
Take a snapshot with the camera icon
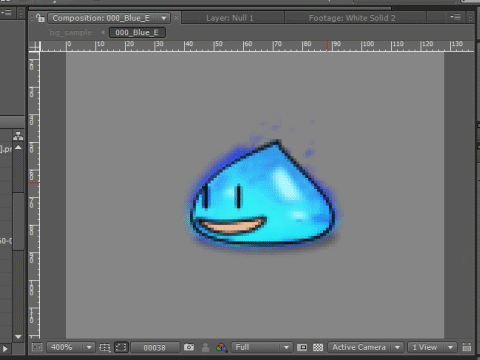coord(189,347)
